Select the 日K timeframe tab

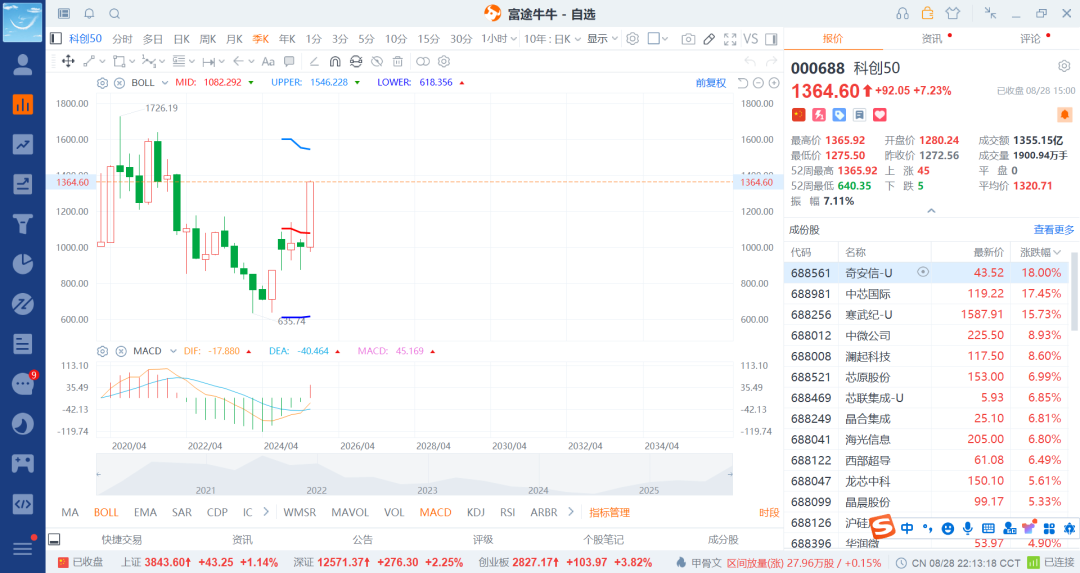tap(181, 39)
